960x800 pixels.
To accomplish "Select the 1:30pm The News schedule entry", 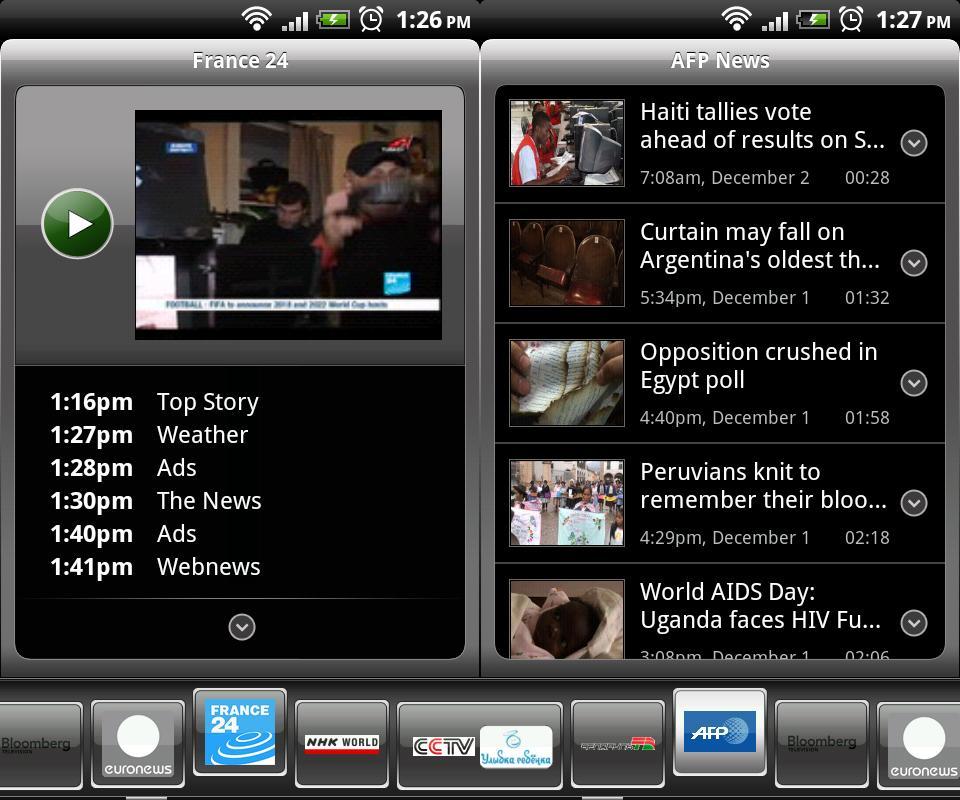I will point(156,501).
